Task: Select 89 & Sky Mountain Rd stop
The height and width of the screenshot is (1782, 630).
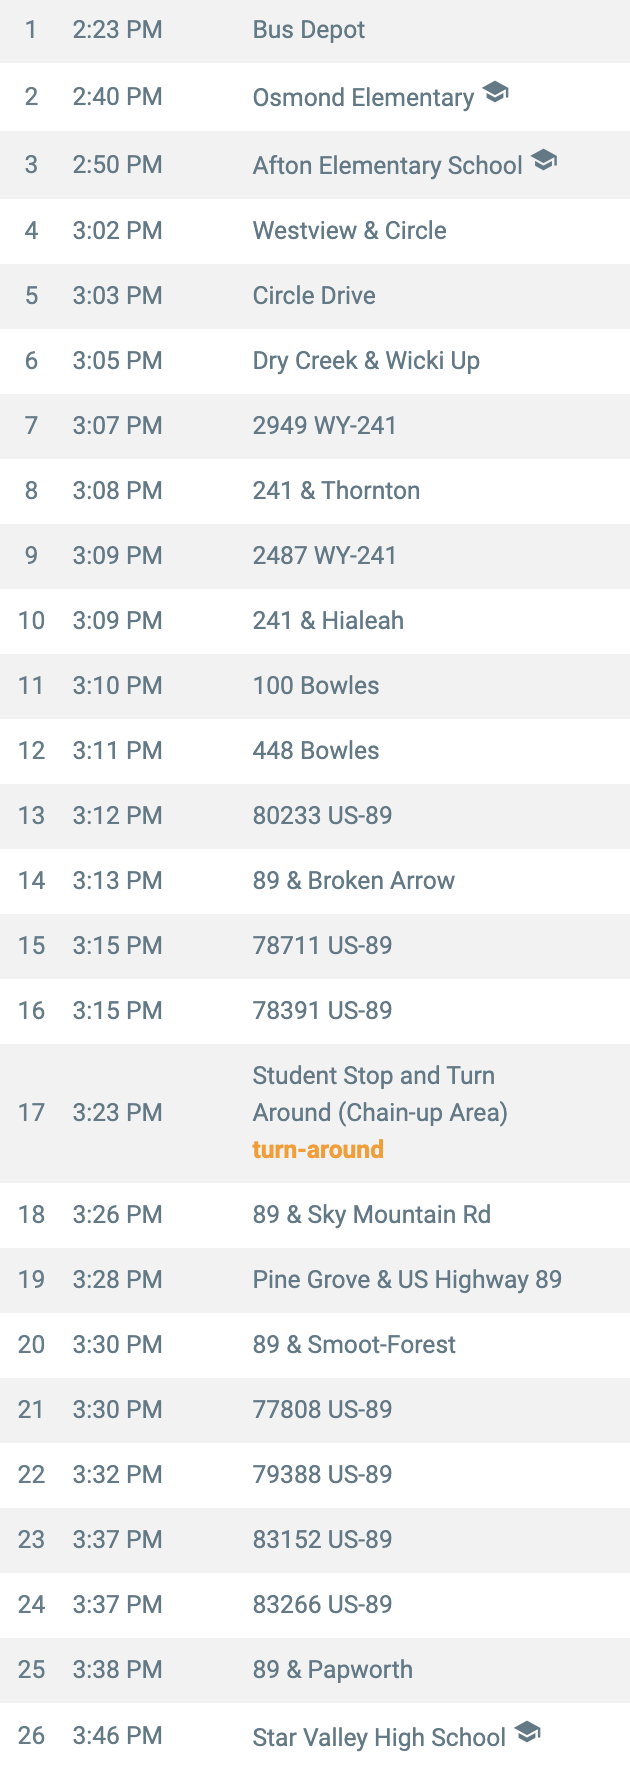Action: click(x=315, y=1215)
